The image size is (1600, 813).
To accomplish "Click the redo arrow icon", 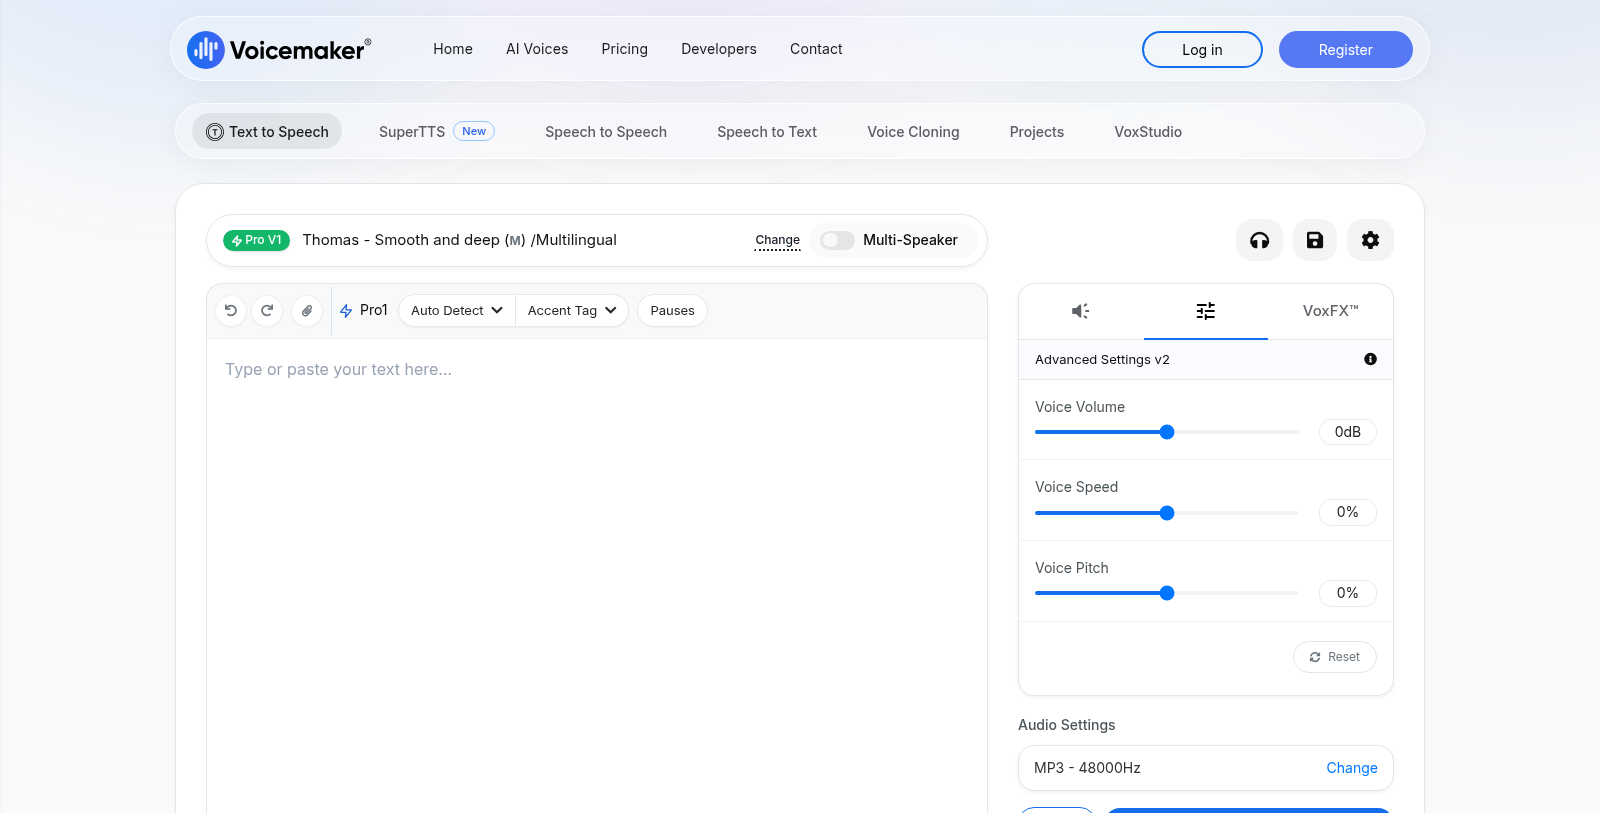I will pos(267,311).
